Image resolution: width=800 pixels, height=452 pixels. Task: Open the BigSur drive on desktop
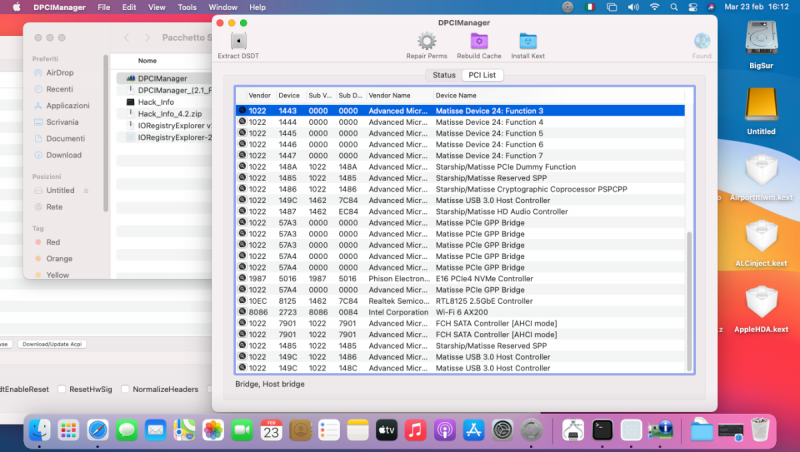tap(761, 40)
